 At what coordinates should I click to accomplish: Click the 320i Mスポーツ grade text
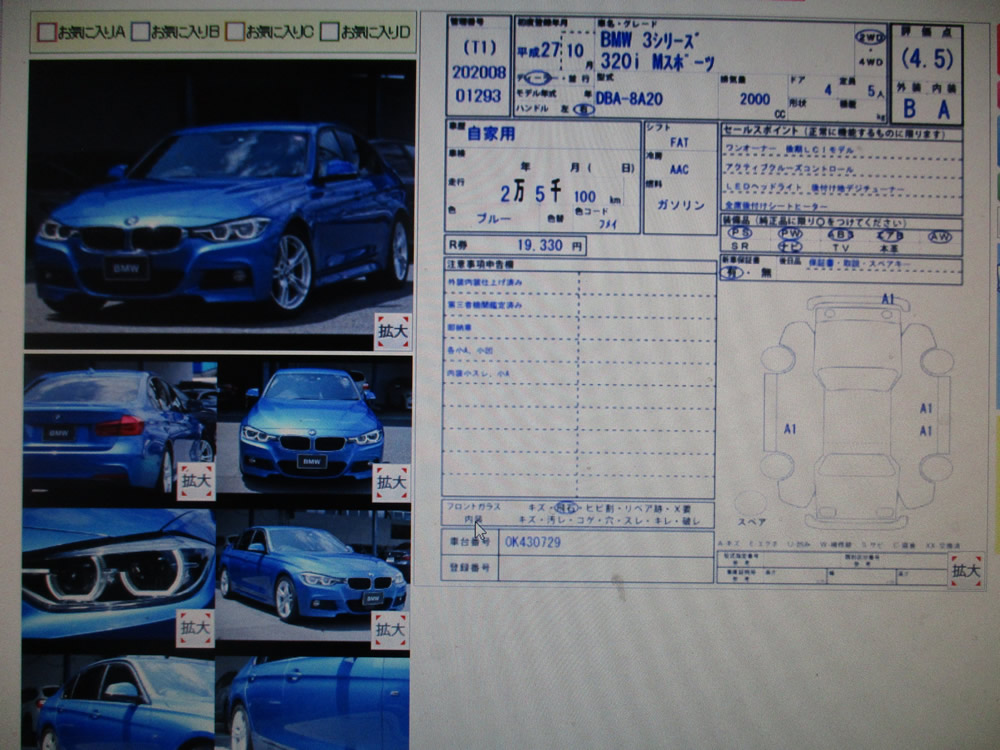coord(658,62)
